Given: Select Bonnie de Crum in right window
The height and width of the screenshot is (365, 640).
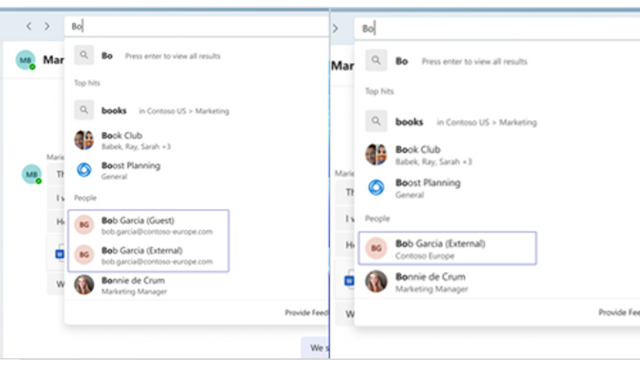Looking at the screenshot, I should click(497, 282).
